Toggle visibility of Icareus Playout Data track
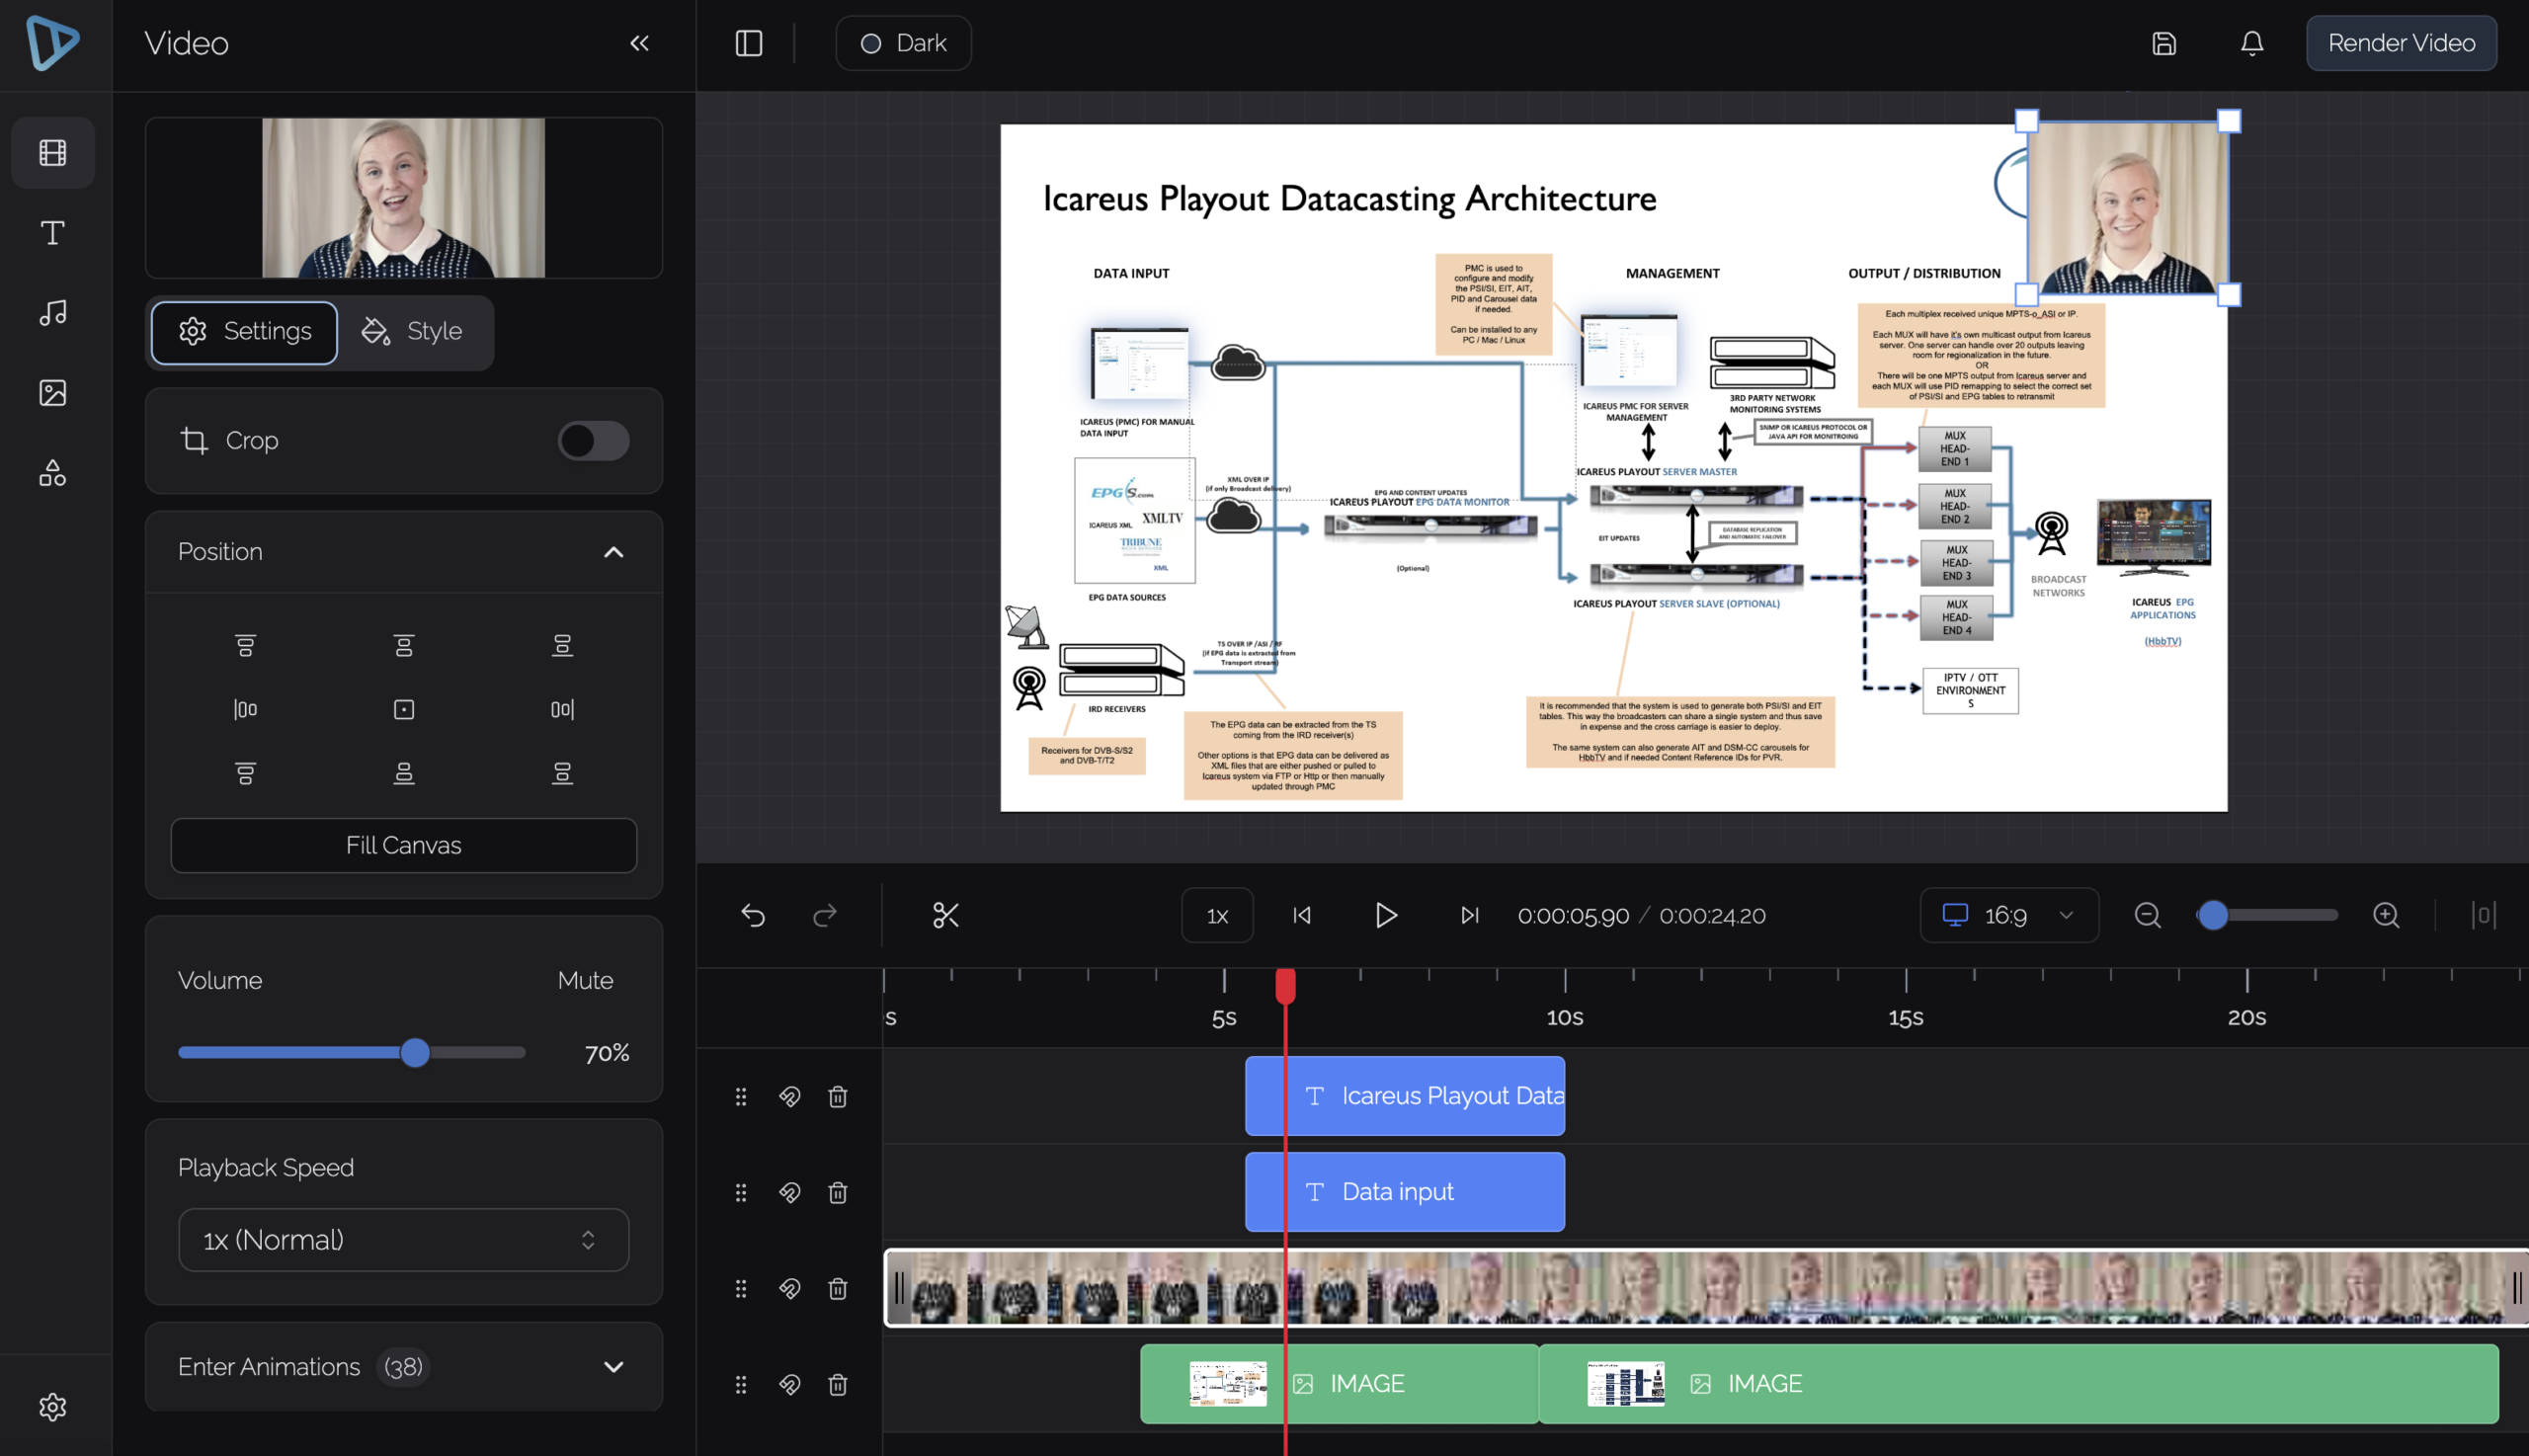The image size is (2529, 1456). (x=790, y=1097)
